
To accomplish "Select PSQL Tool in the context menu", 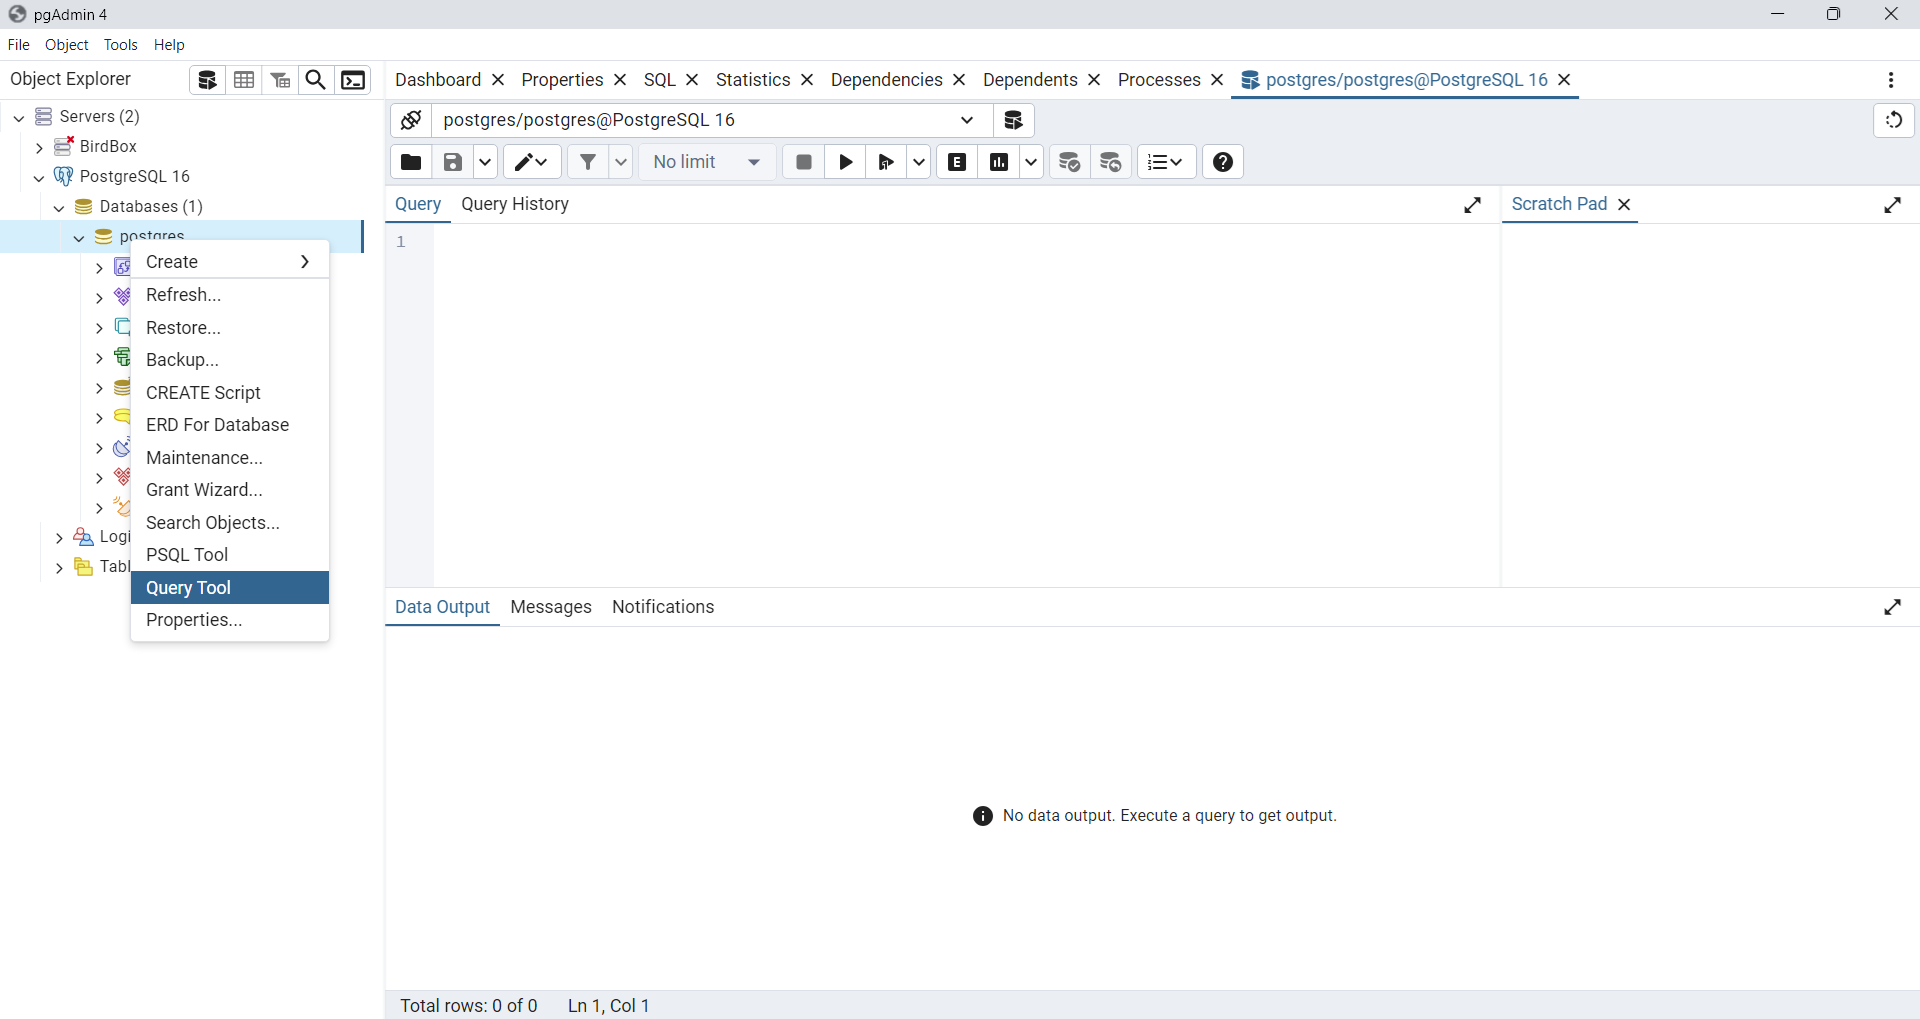I will 230,555.
